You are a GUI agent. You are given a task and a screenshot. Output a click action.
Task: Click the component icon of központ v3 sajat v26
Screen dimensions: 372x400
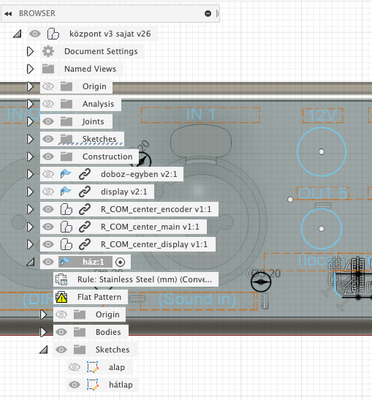(x=53, y=34)
